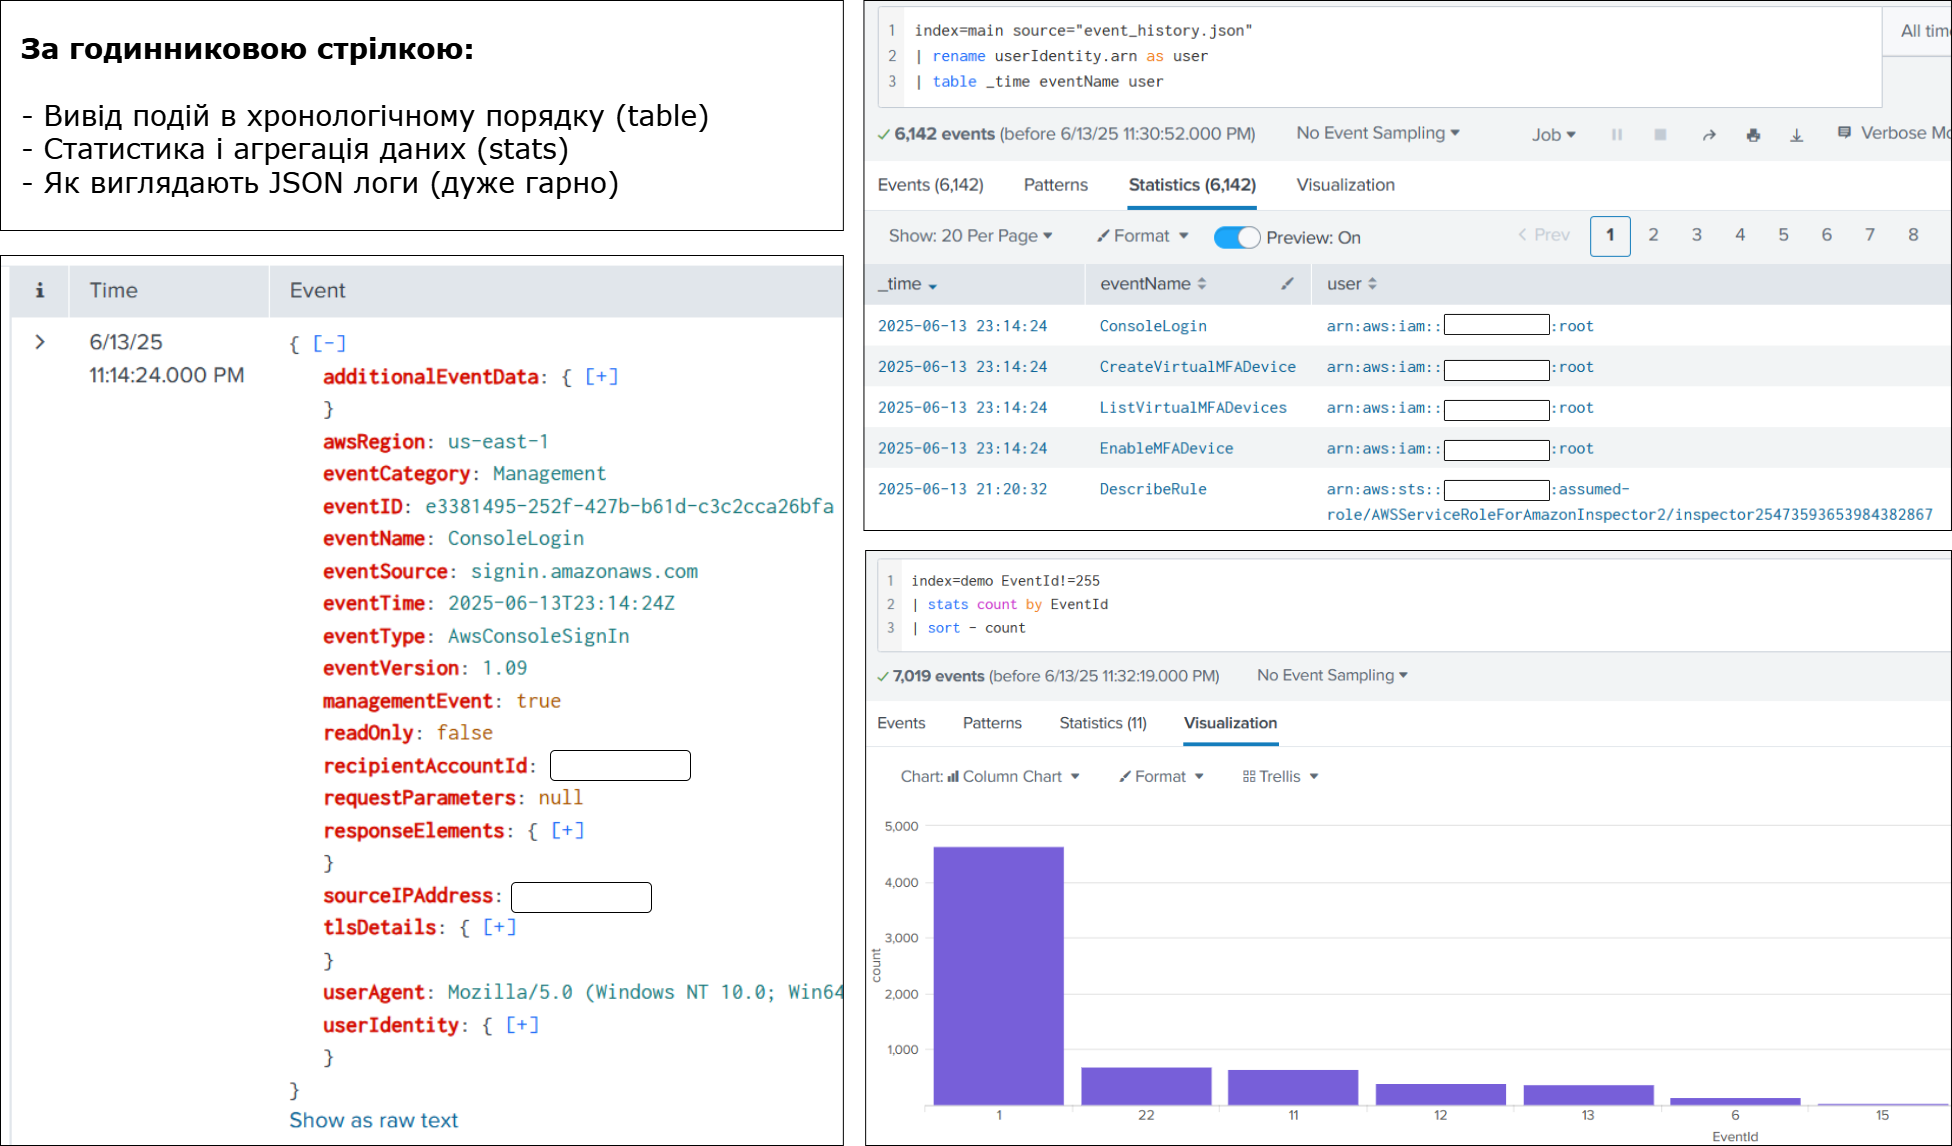This screenshot has width=1952, height=1146.
Task: Click the tallest bar for EventId 1
Action: [998, 976]
